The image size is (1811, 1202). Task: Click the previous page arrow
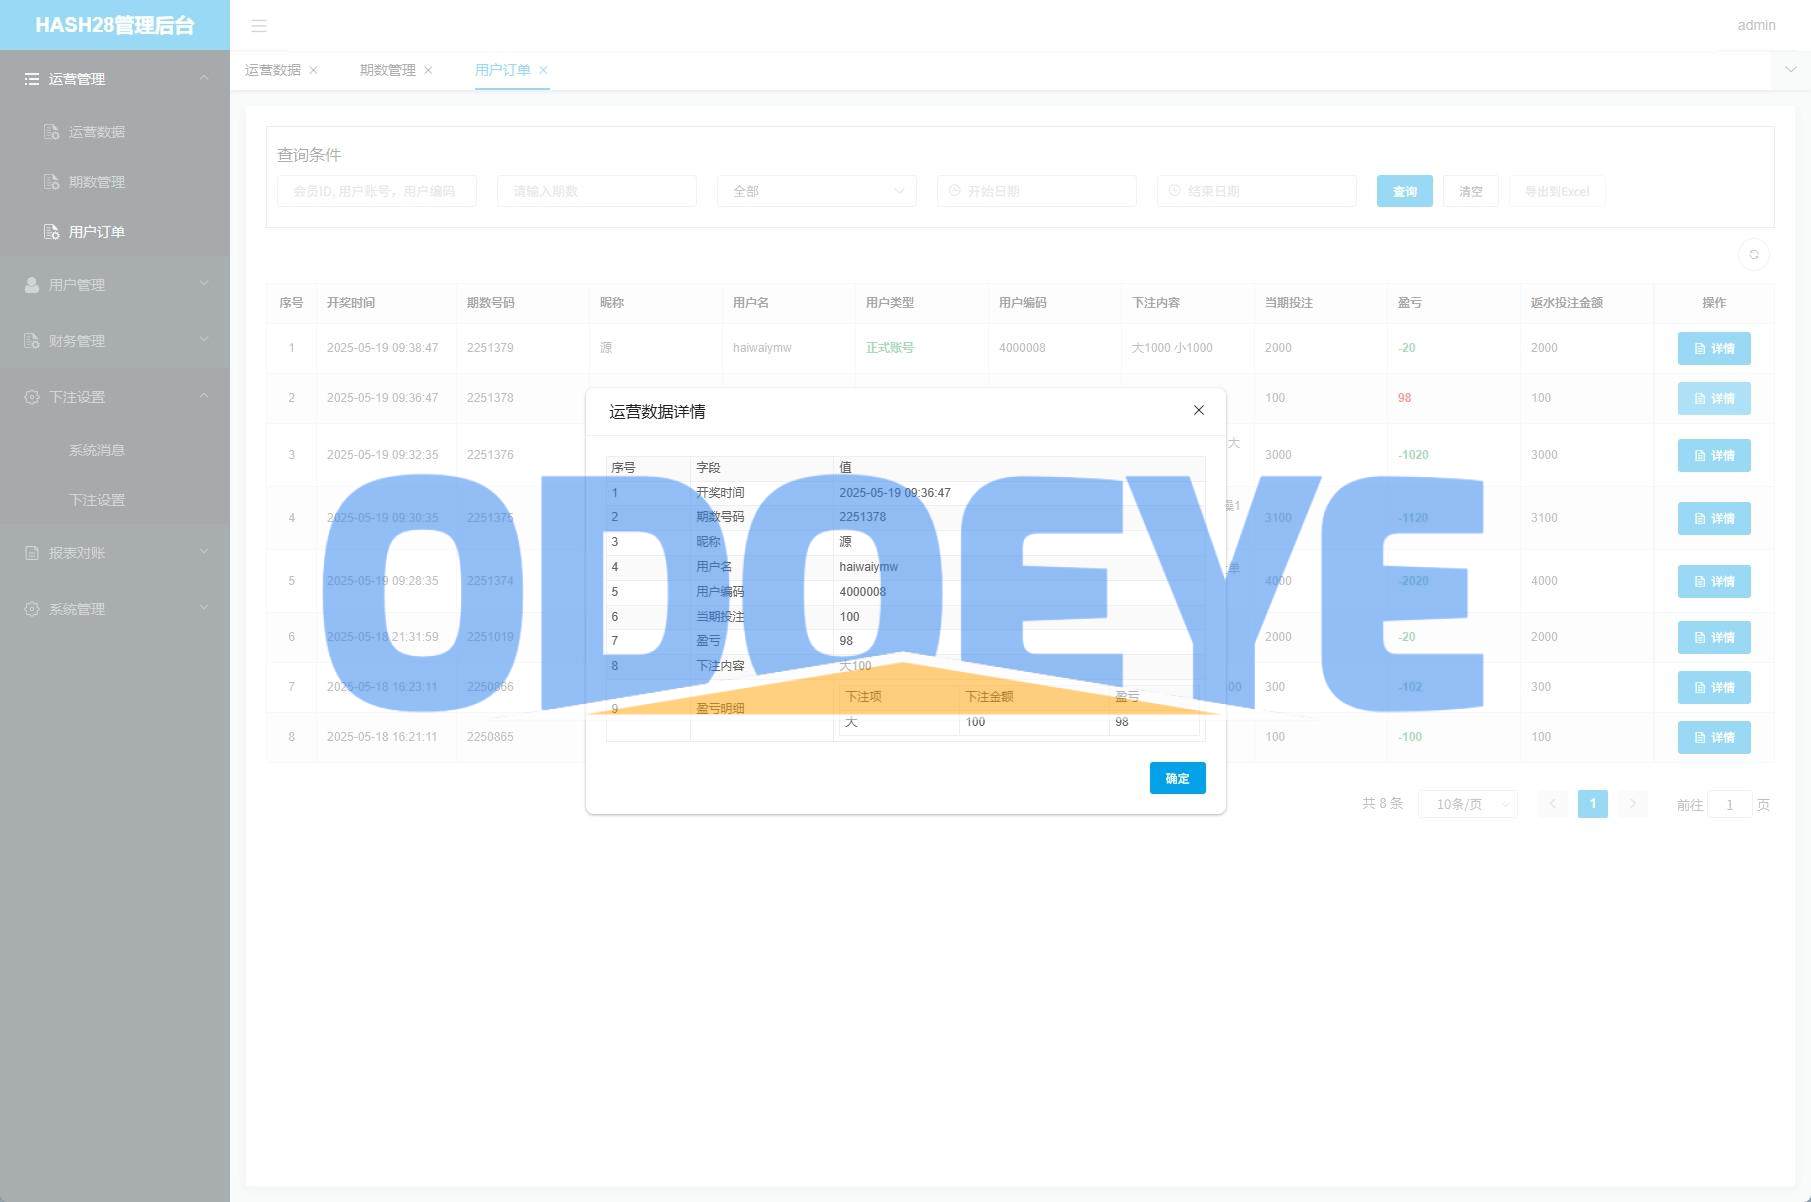pos(1553,804)
